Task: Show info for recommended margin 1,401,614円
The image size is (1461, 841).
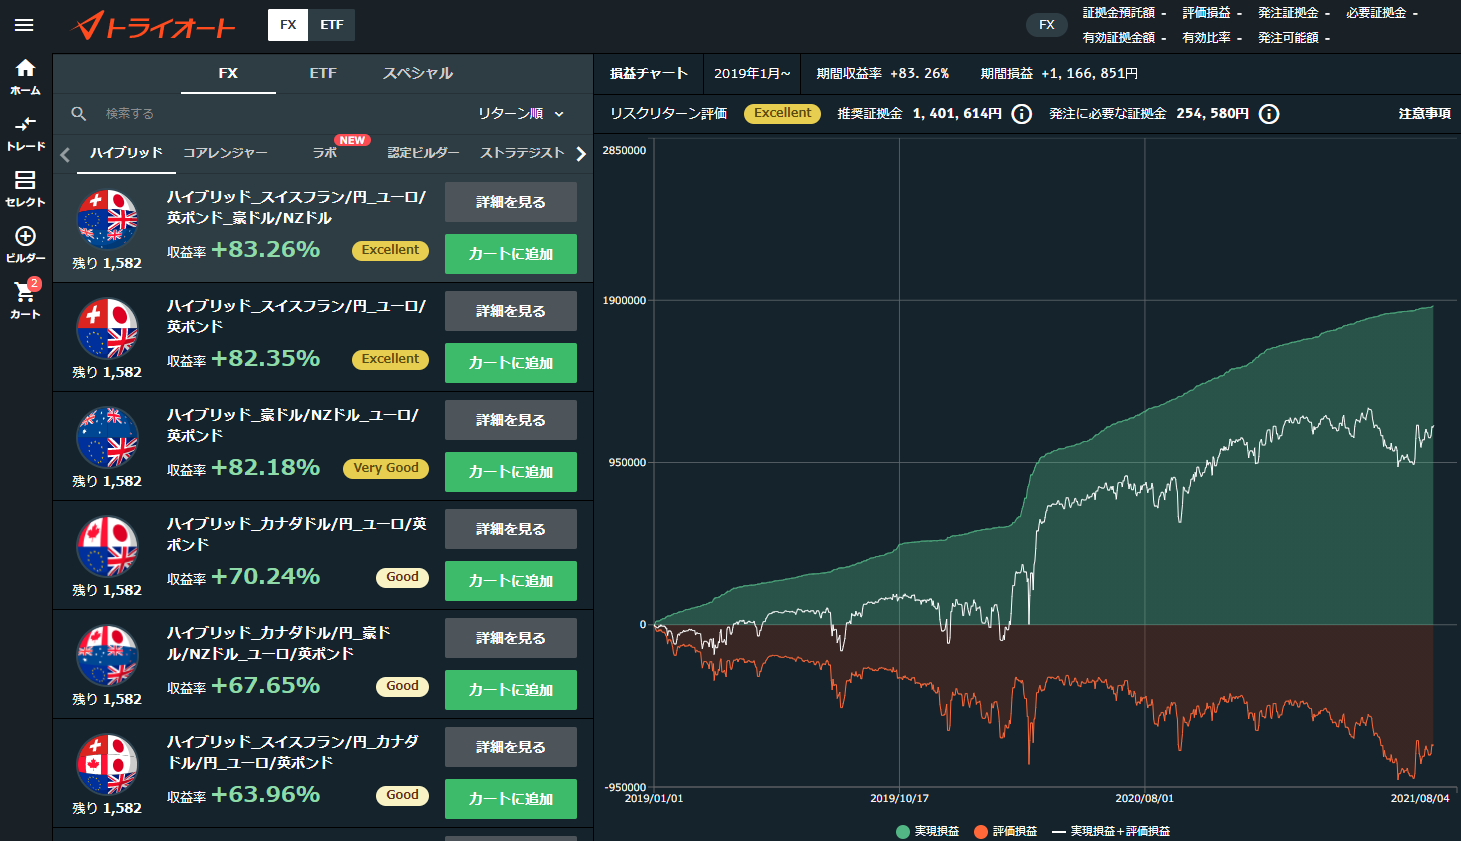Action: pyautogui.click(x=1021, y=114)
